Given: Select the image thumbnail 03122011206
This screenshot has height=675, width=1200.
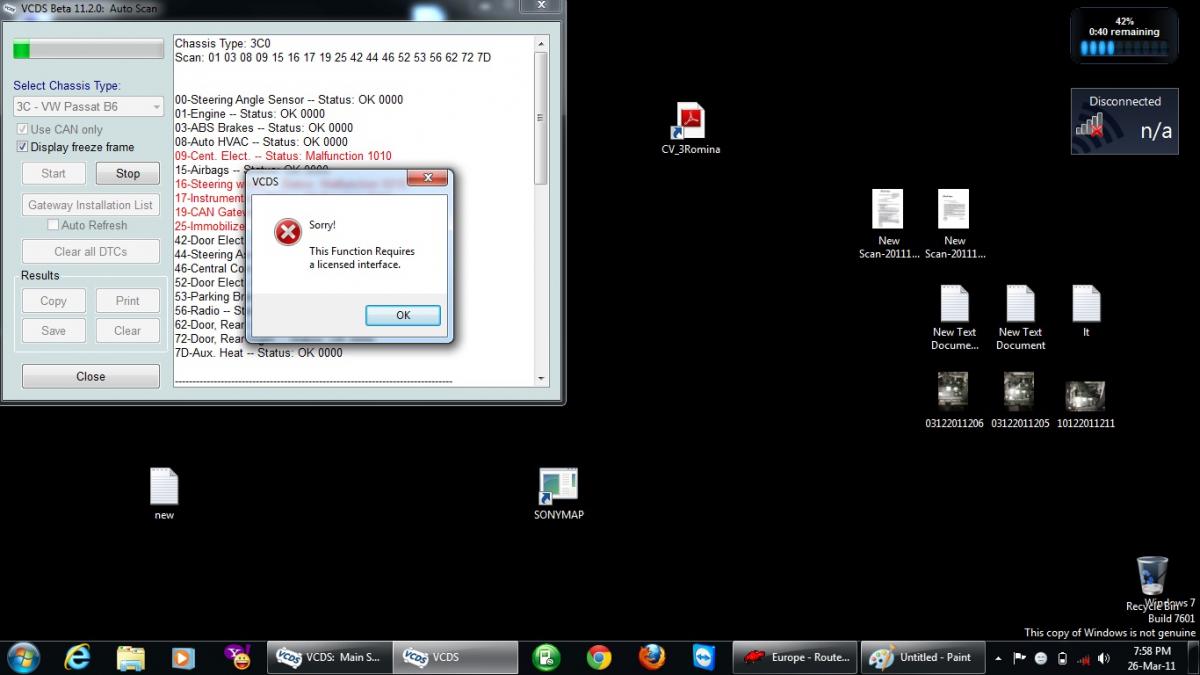Looking at the screenshot, I should [955, 400].
